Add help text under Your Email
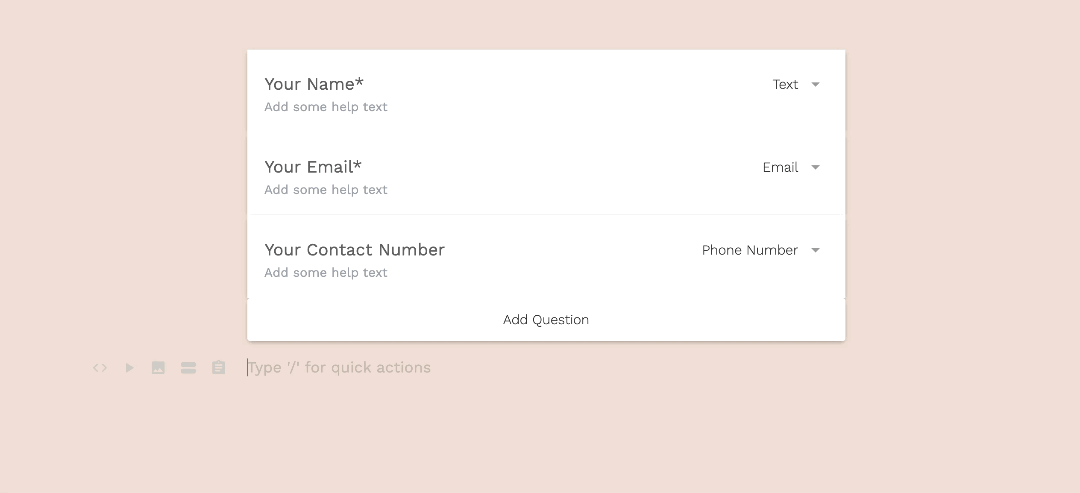Screen dimensions: 1080x493 pyautogui.click(x=326, y=190)
